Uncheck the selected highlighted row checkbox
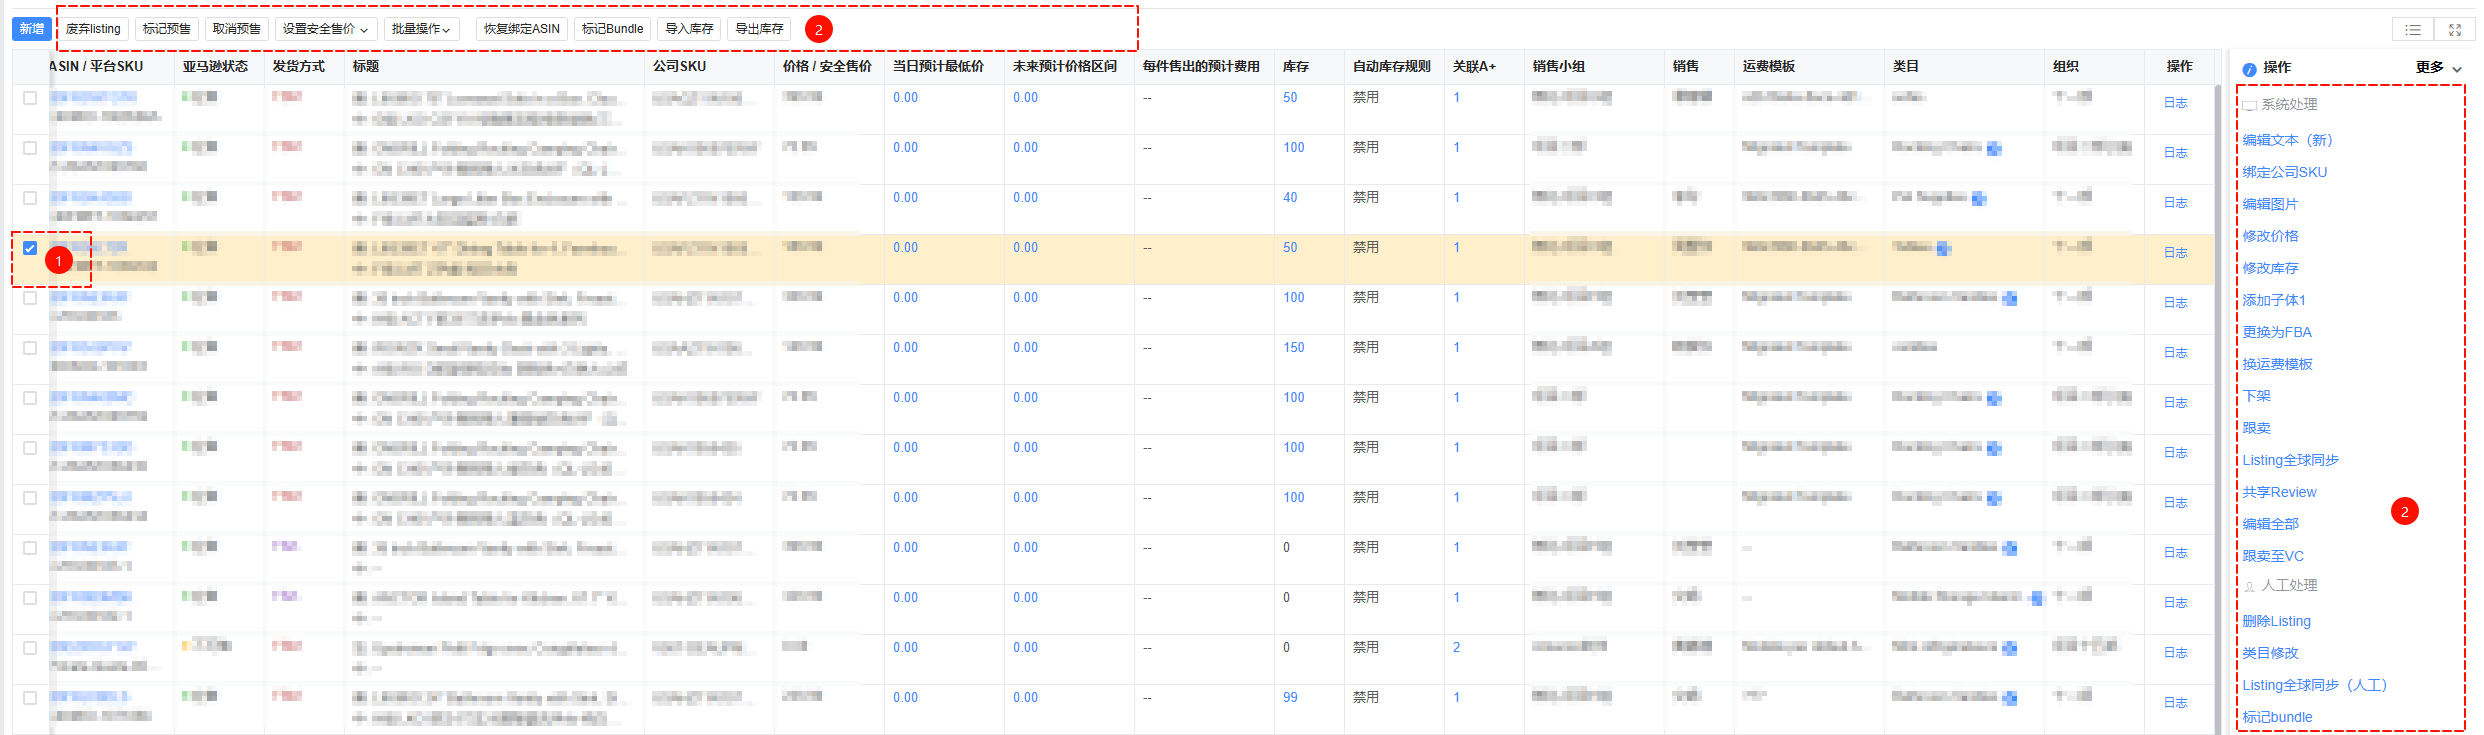 (x=30, y=248)
